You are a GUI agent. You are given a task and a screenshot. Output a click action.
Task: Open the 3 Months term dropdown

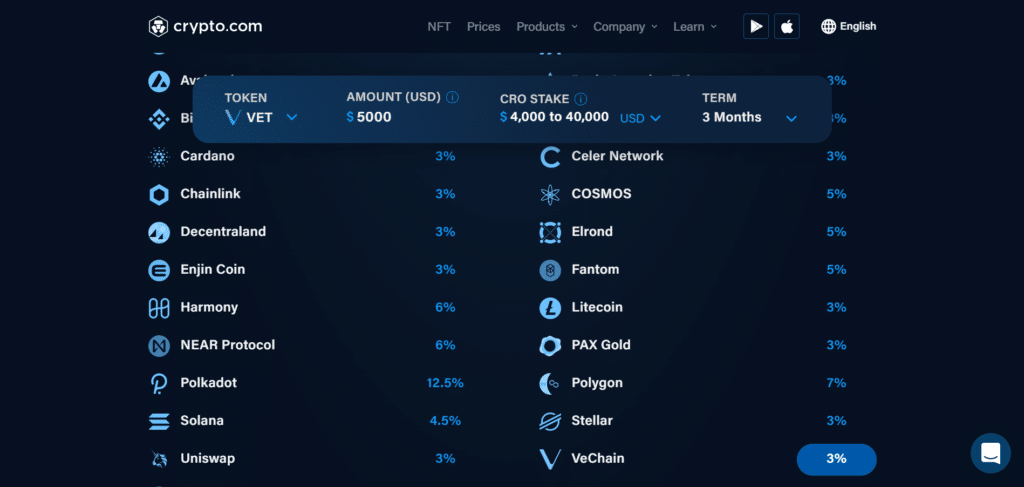(750, 118)
